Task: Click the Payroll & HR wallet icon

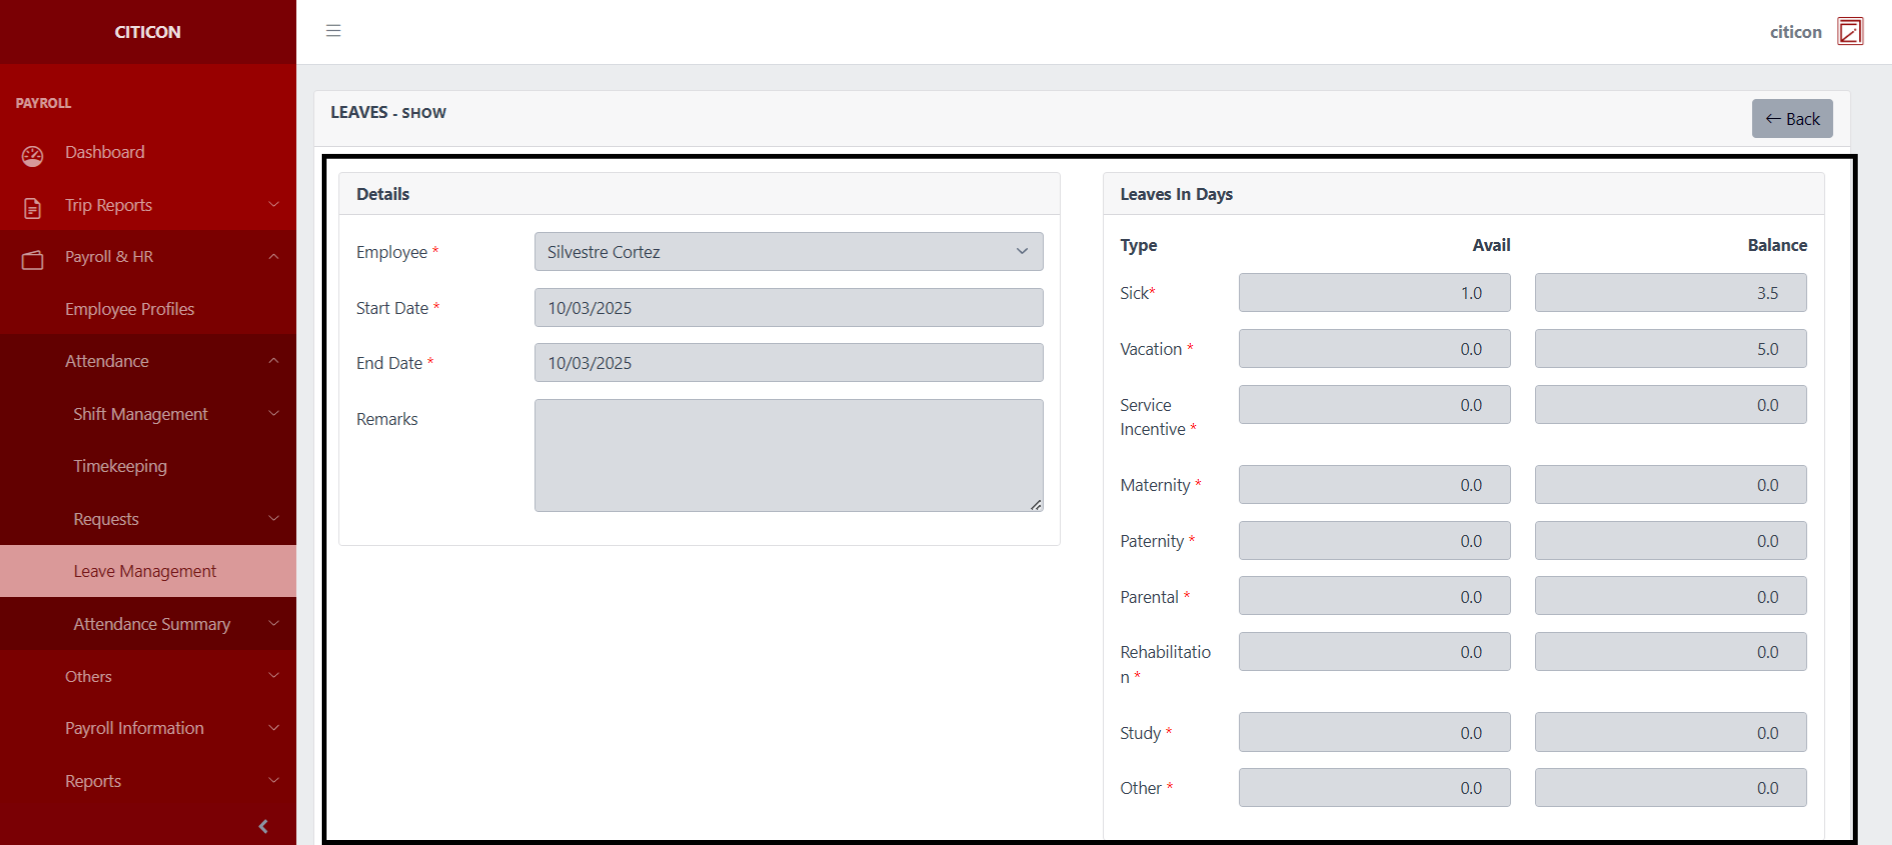Action: tap(33, 259)
